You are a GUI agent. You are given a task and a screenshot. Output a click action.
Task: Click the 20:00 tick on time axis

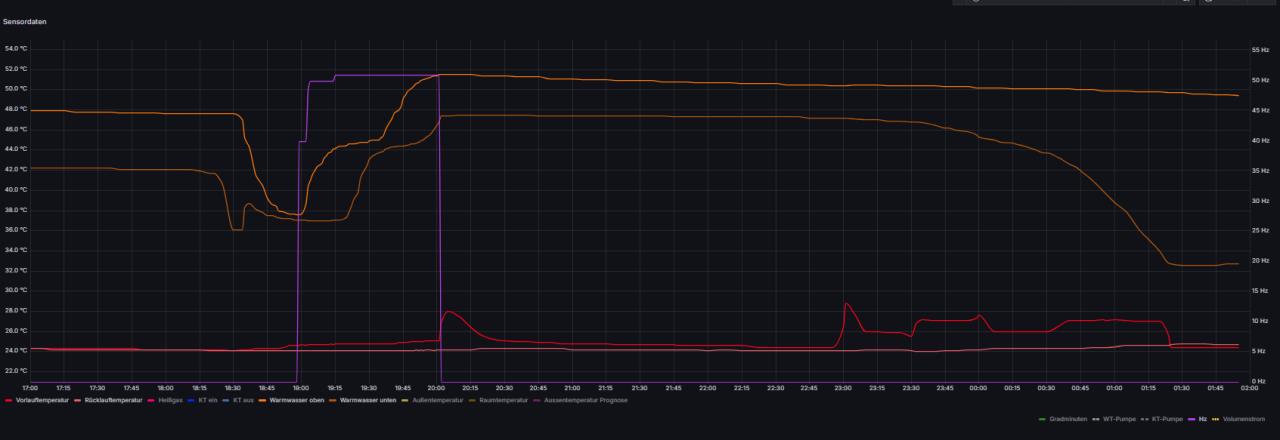tap(437, 388)
